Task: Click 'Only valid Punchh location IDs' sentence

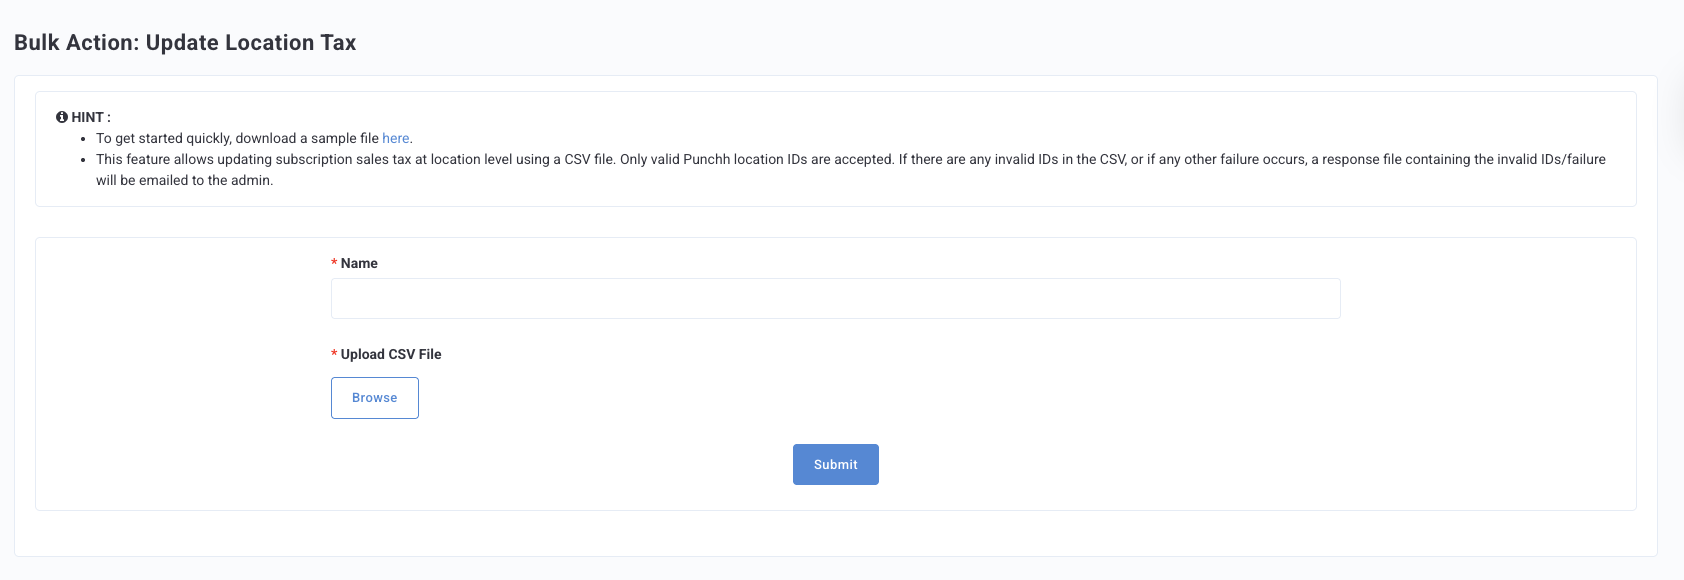Action: click(757, 159)
